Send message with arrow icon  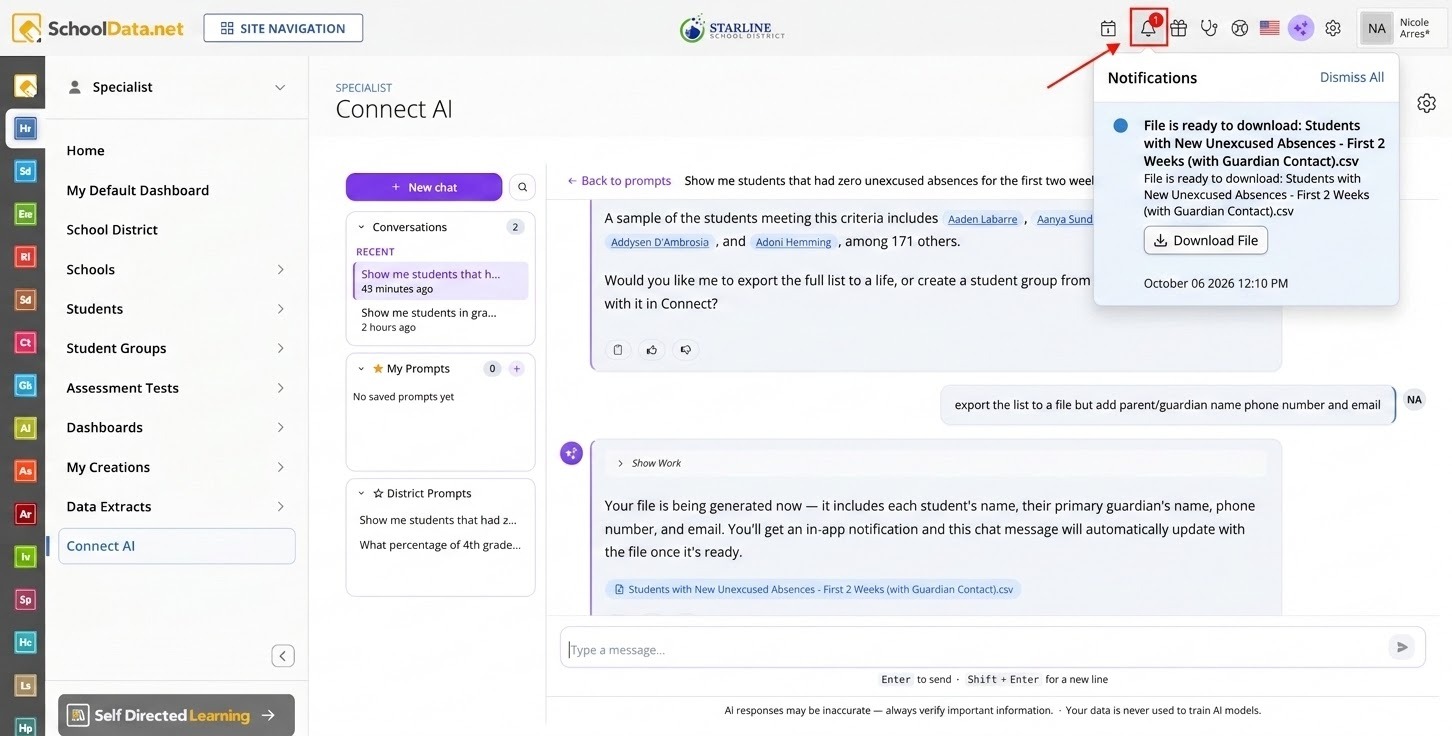tap(1402, 647)
